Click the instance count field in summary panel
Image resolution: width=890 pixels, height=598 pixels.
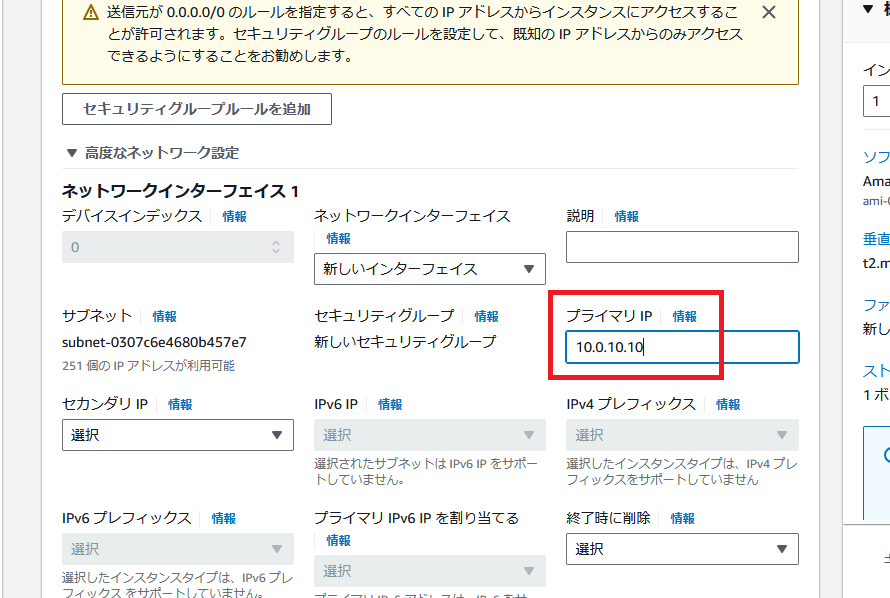coord(876,101)
